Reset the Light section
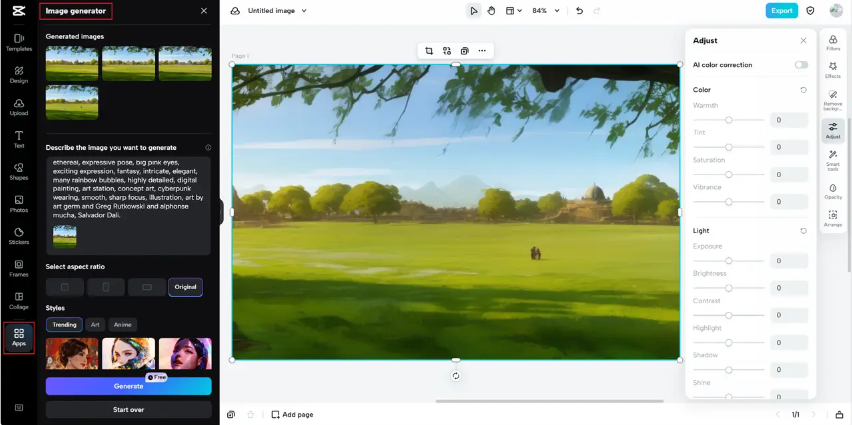Image resolution: width=852 pixels, height=425 pixels. [803, 231]
